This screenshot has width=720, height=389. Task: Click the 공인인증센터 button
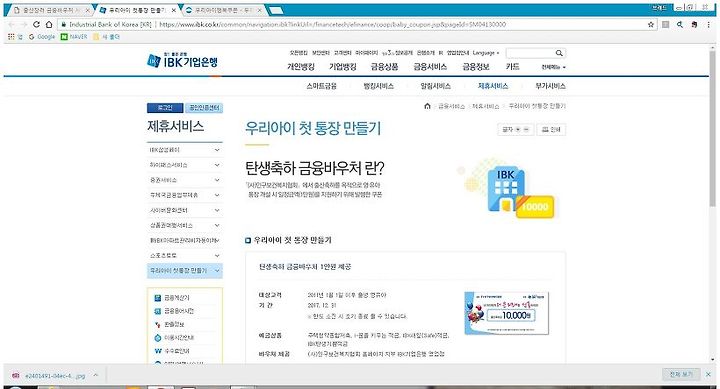pyautogui.click(x=204, y=108)
